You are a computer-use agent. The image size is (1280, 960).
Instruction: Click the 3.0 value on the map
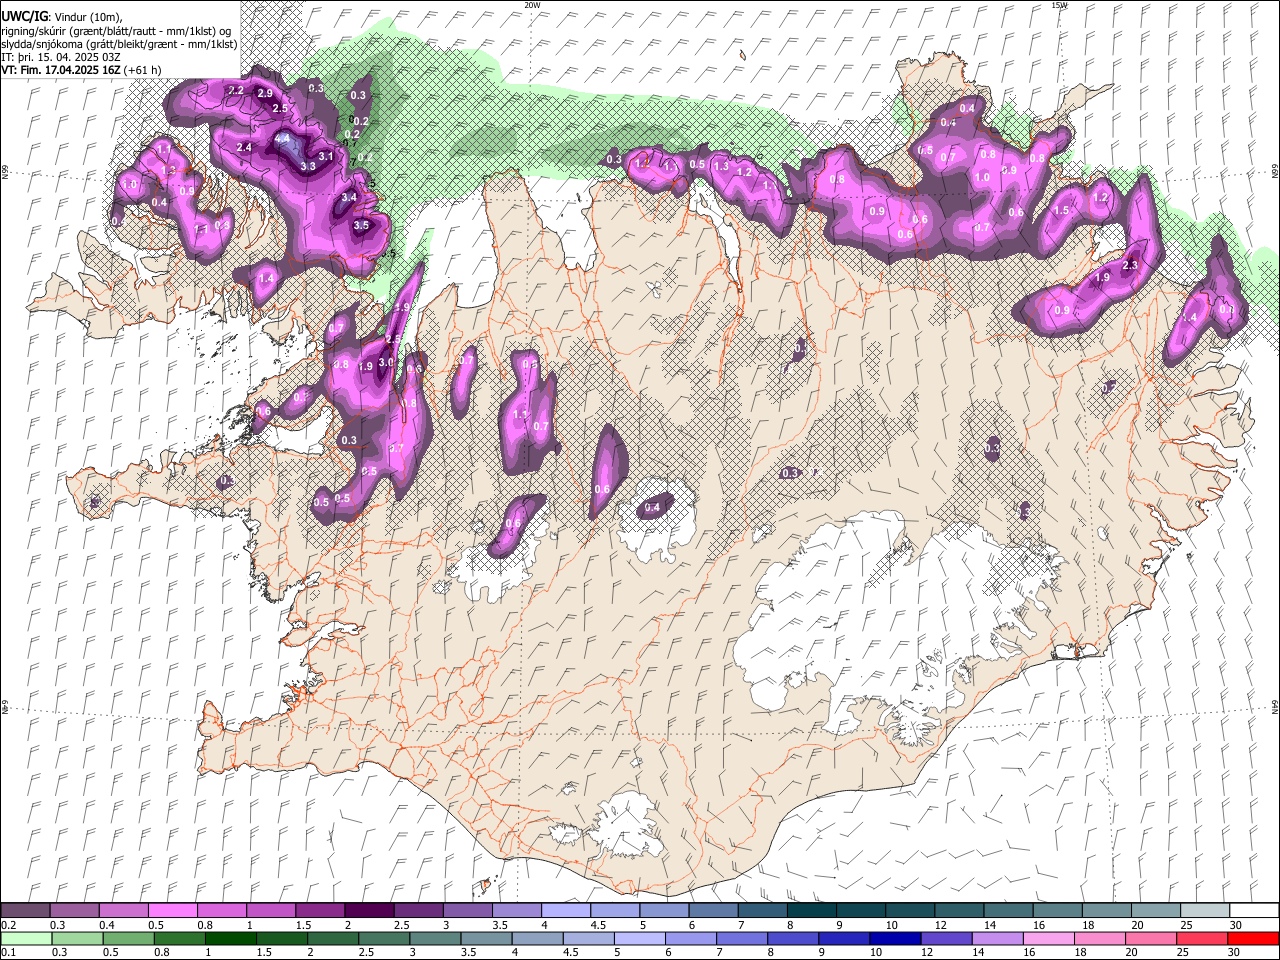tap(387, 362)
